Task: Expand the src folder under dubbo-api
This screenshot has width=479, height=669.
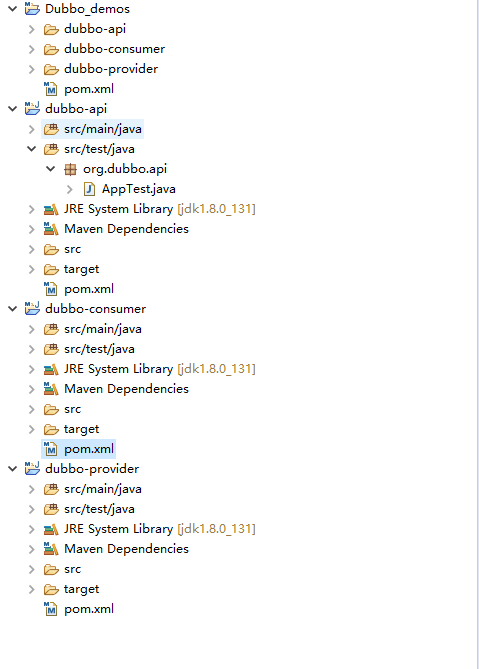Action: (32, 249)
